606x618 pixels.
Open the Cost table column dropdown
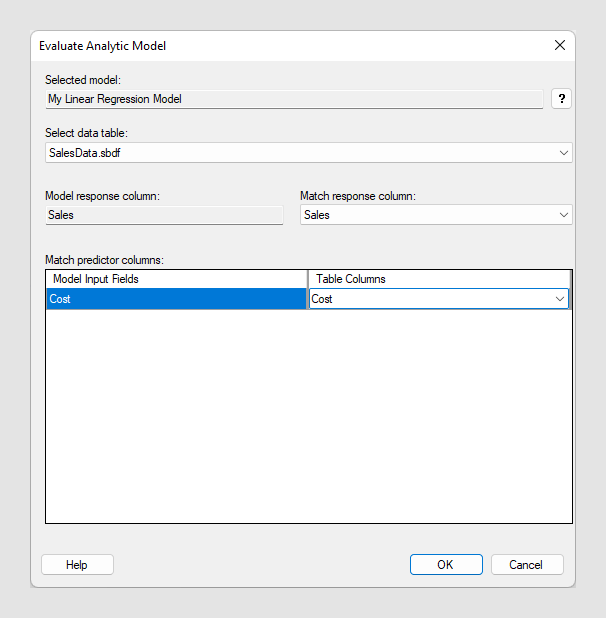pyautogui.click(x=439, y=299)
